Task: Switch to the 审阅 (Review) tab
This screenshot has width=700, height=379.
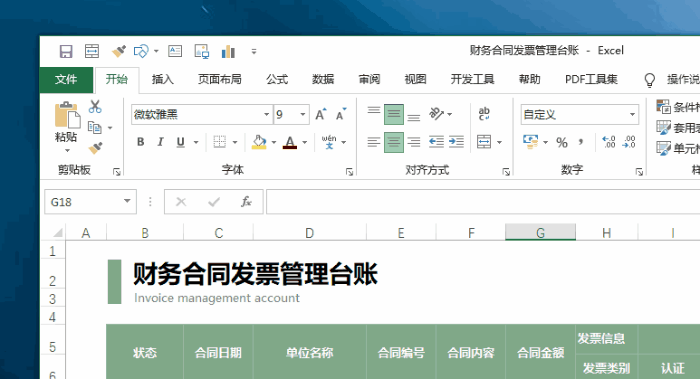Action: pos(369,79)
